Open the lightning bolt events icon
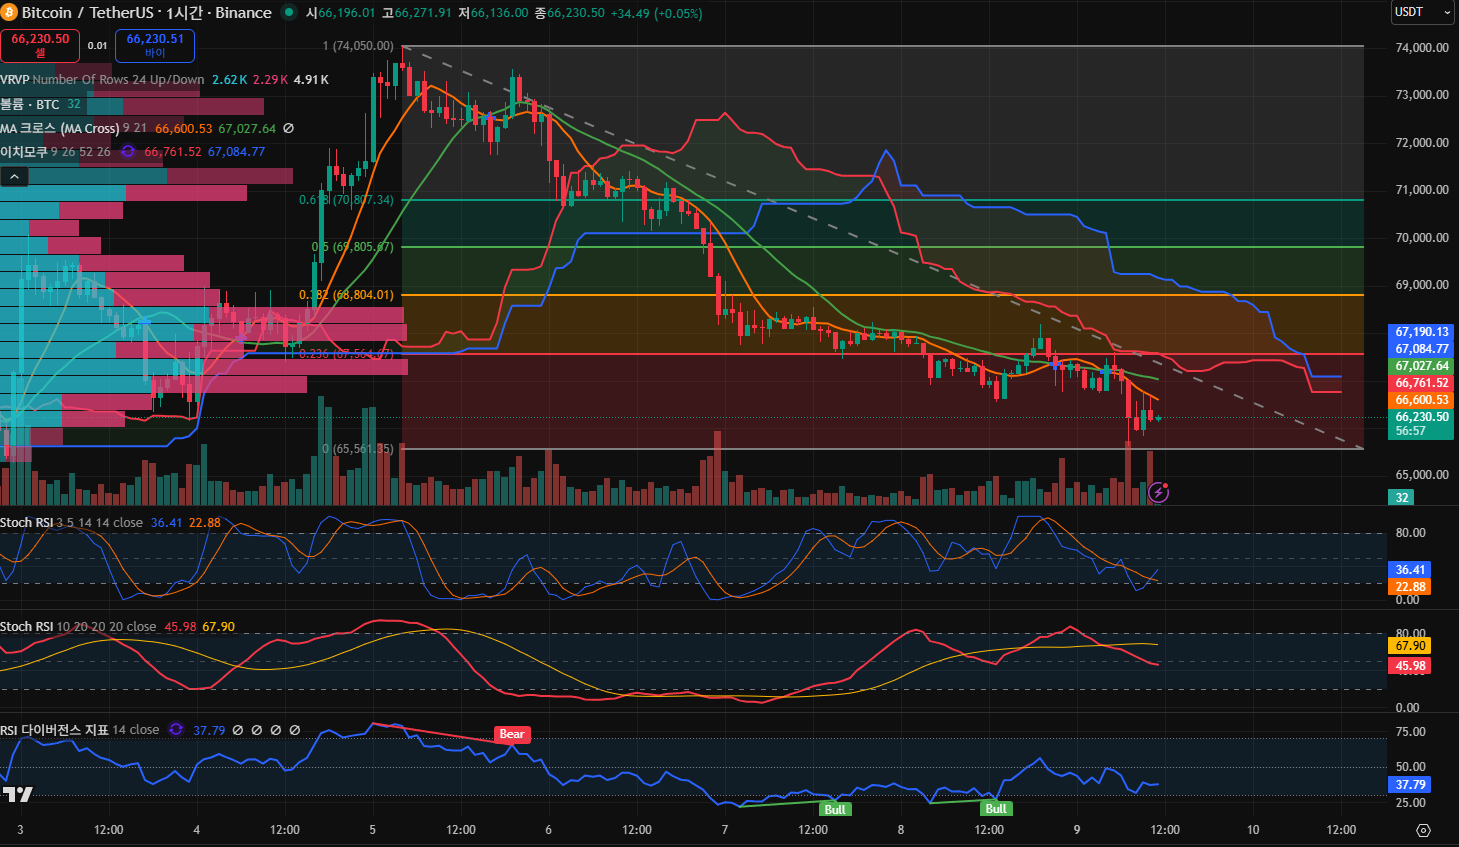The image size is (1459, 847). click(x=1158, y=492)
